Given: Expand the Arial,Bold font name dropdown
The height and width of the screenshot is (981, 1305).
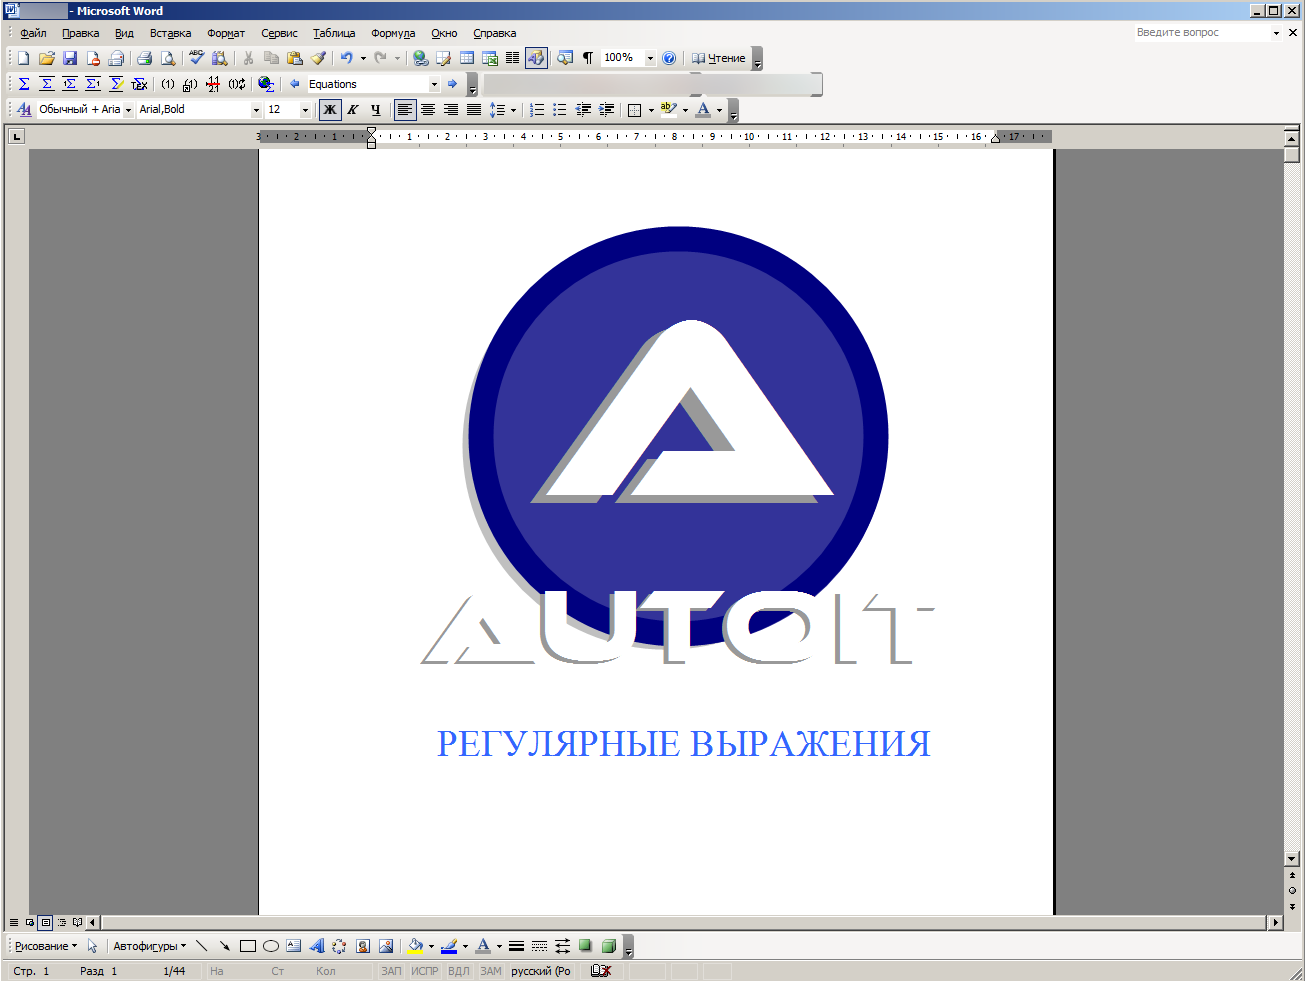Looking at the screenshot, I should 256,110.
